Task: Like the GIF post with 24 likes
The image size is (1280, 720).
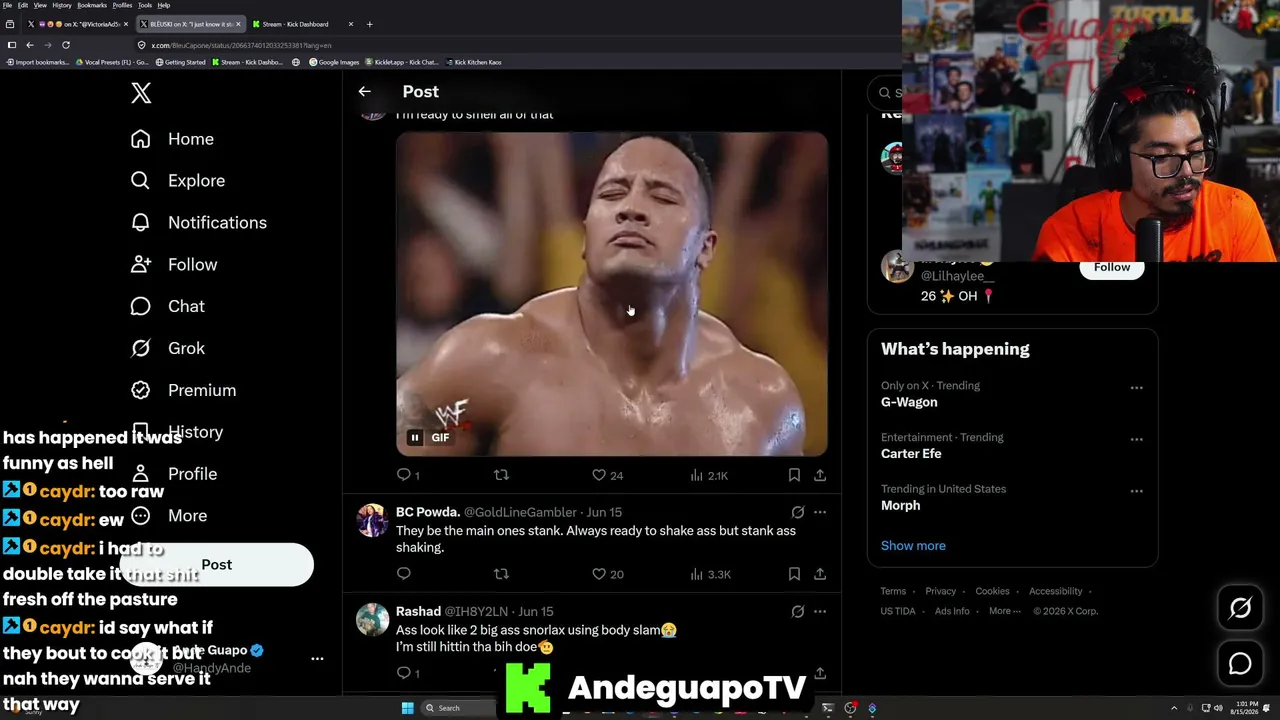Action: pos(608,475)
